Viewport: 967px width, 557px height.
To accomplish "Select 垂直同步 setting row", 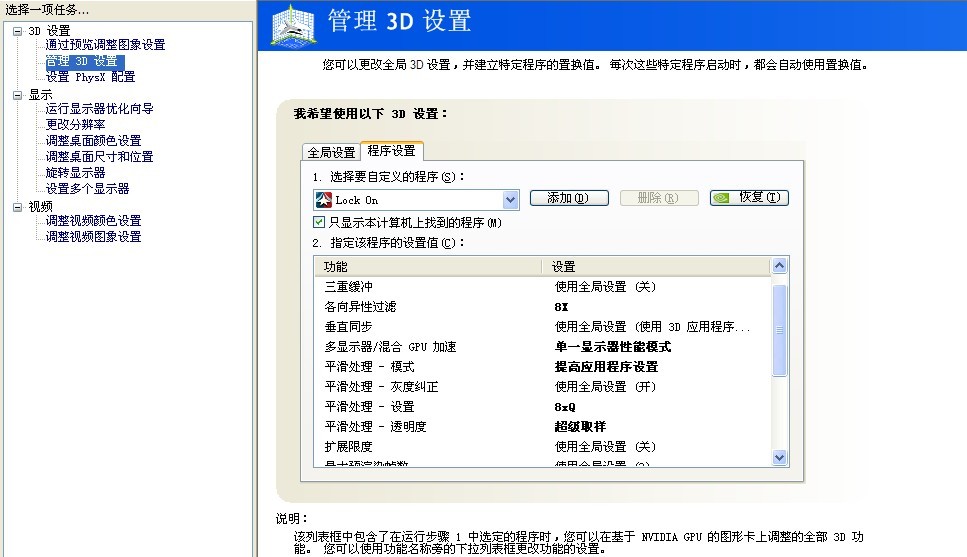I will tap(542, 327).
